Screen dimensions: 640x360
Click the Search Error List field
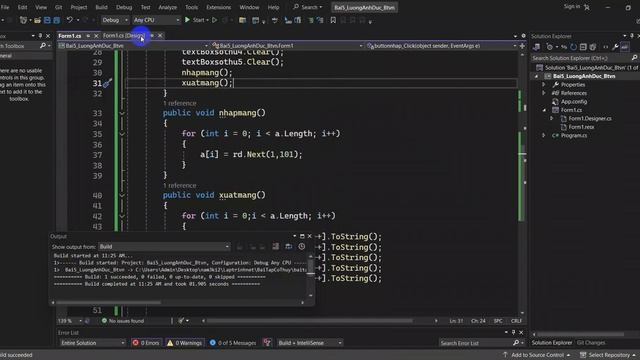click(475, 343)
